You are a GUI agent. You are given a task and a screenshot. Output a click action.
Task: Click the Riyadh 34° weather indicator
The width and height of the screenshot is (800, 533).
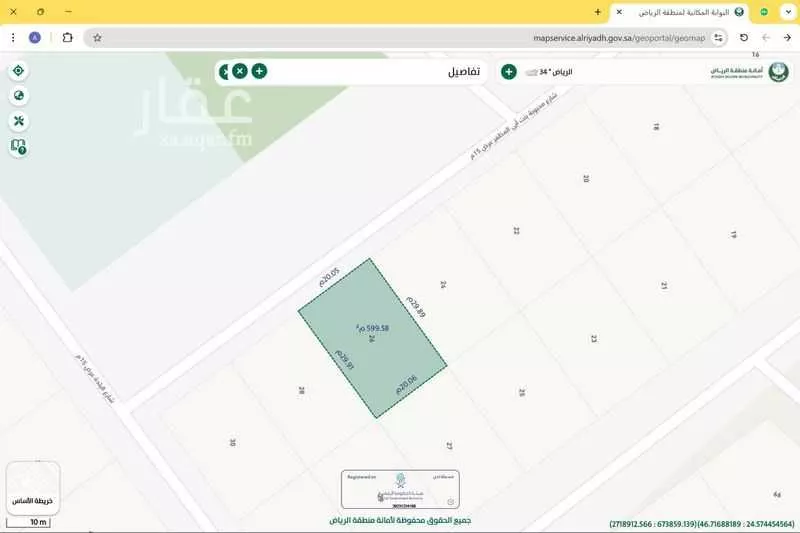549,72
